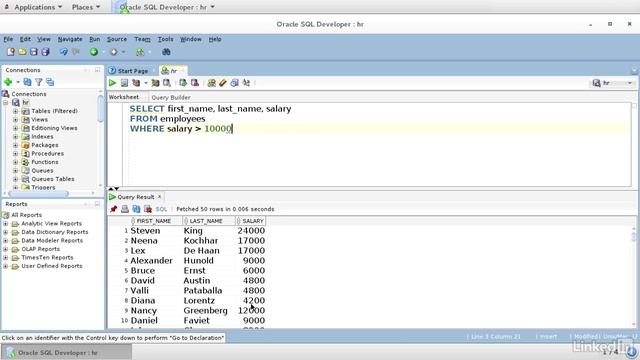This screenshot has width=640, height=360.
Task: Click the Rollback icon in worksheet toolbar
Action: [x=195, y=83]
